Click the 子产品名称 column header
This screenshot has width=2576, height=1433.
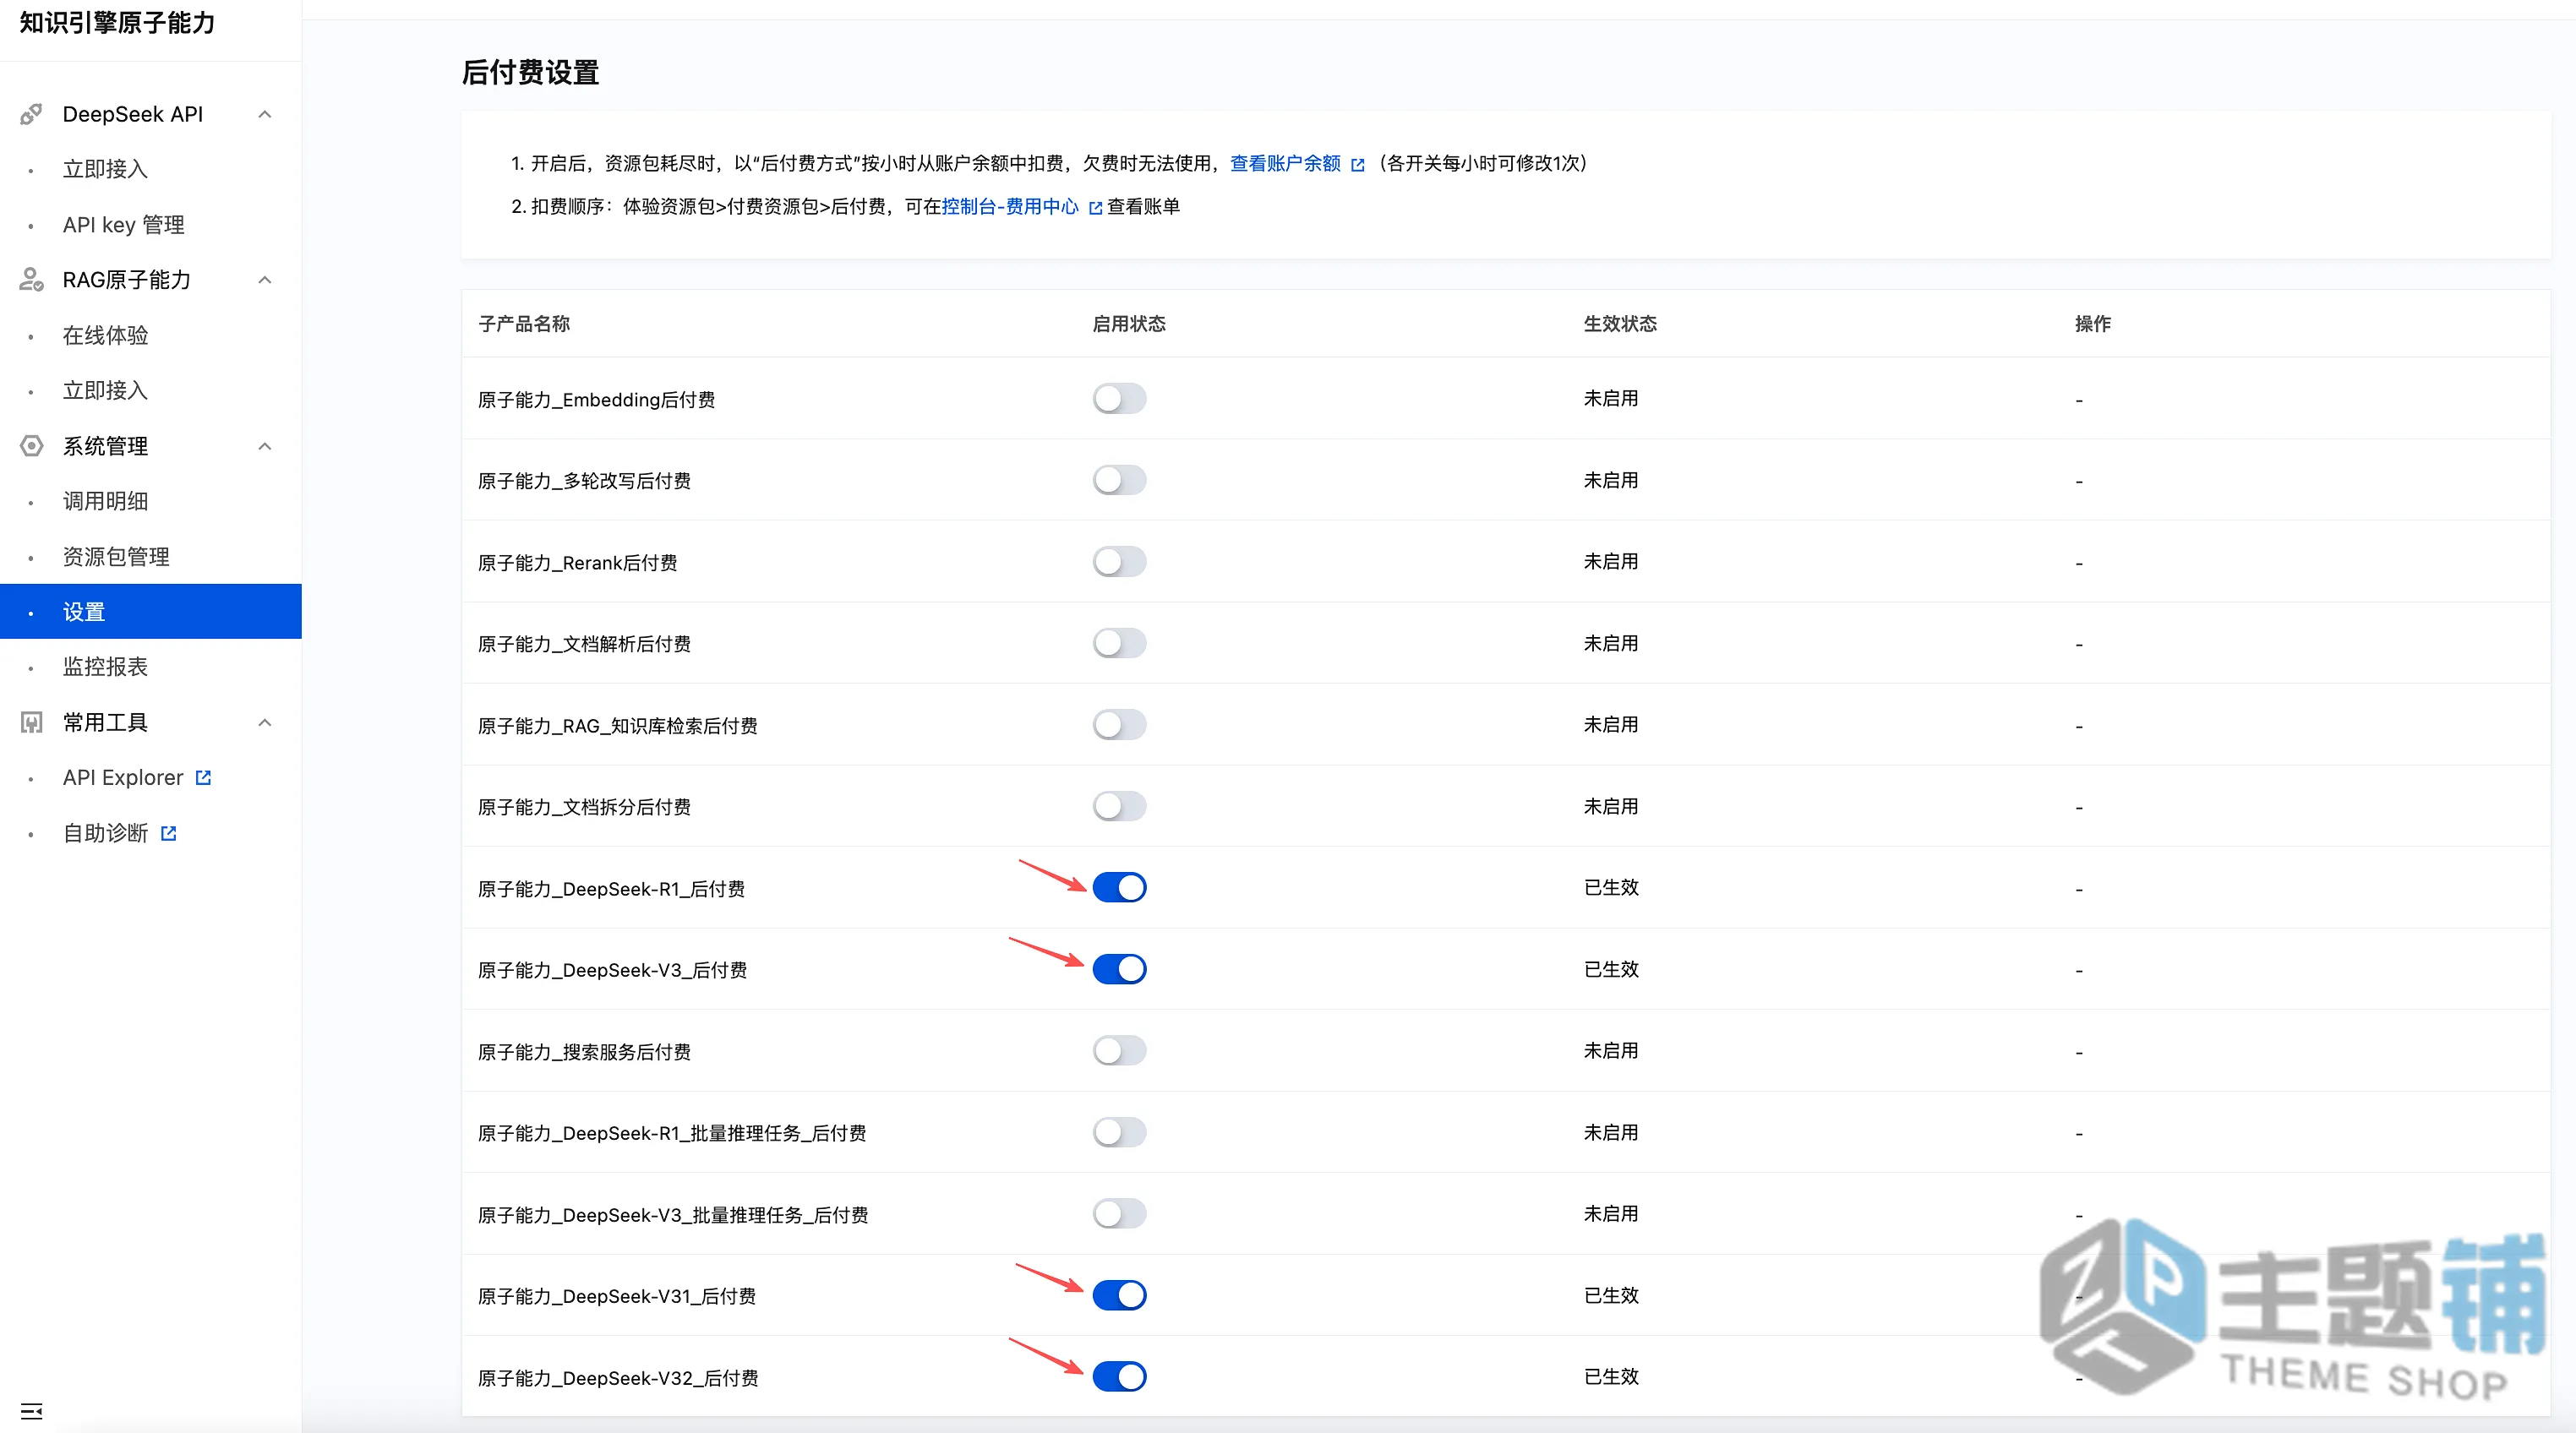pyautogui.click(x=524, y=324)
